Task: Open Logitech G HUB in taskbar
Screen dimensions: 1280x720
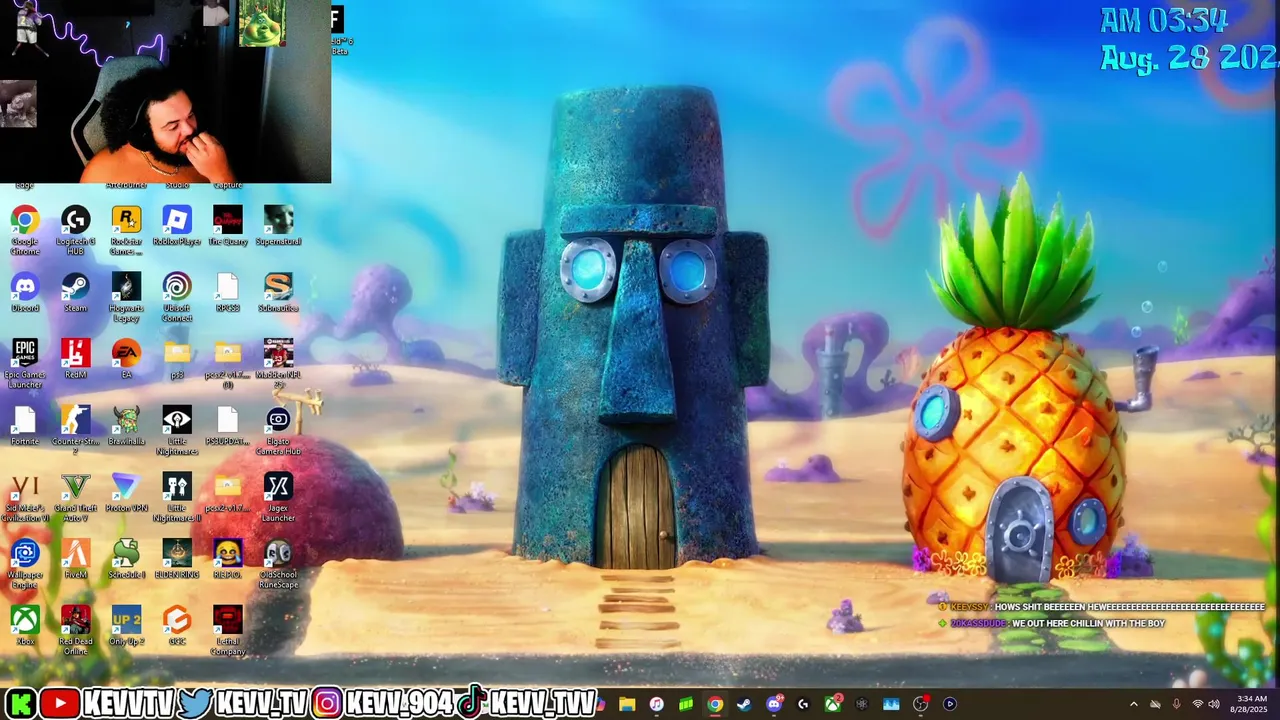Action: [803, 704]
